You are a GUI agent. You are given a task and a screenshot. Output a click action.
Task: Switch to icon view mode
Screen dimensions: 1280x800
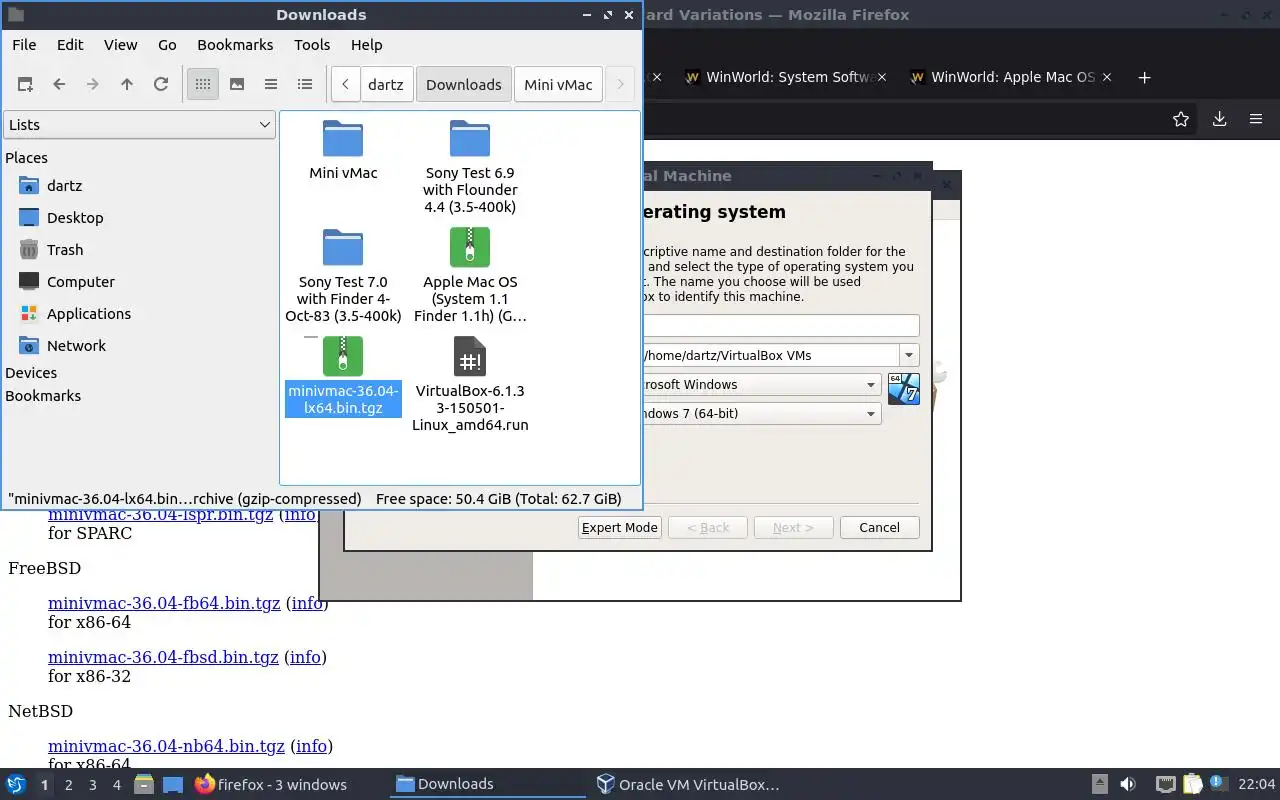(x=203, y=85)
